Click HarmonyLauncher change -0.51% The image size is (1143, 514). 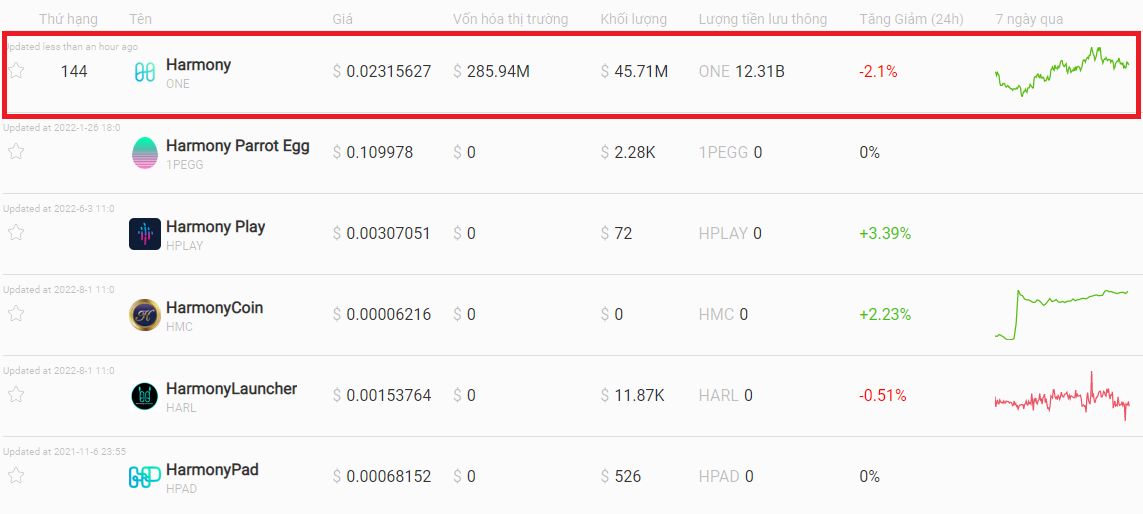pos(883,395)
